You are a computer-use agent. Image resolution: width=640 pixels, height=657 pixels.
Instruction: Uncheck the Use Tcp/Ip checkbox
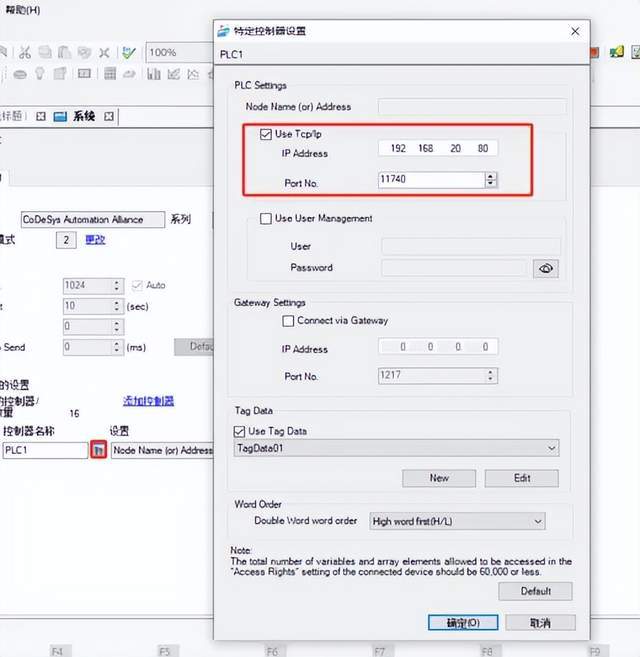pos(266,134)
